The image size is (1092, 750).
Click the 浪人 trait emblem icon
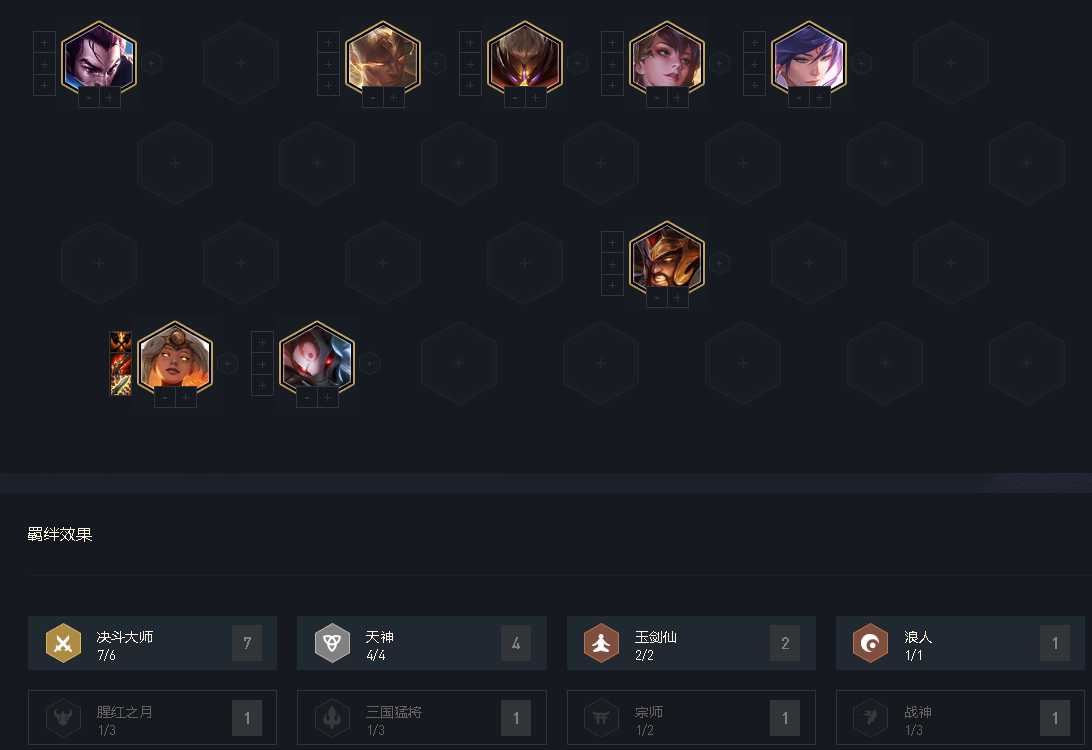click(870, 643)
